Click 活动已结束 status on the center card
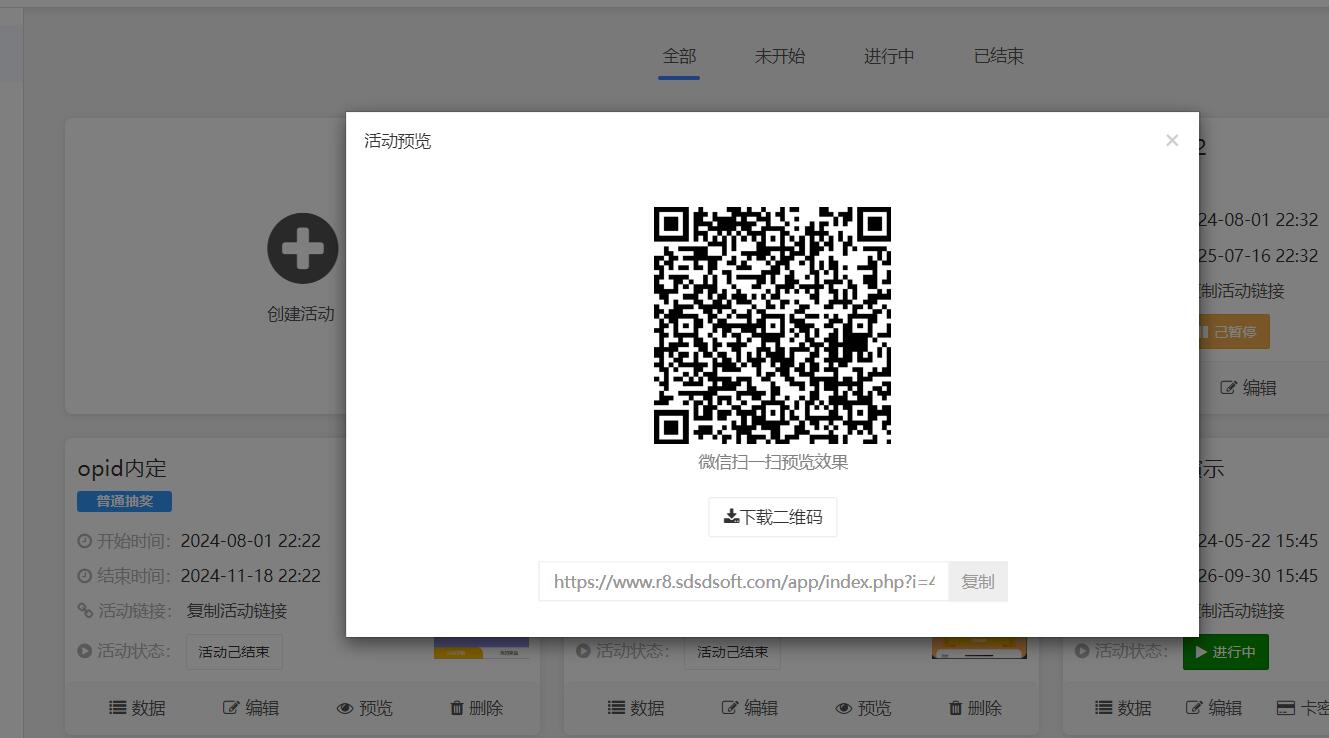This screenshot has height=738, width=1329. (x=732, y=652)
